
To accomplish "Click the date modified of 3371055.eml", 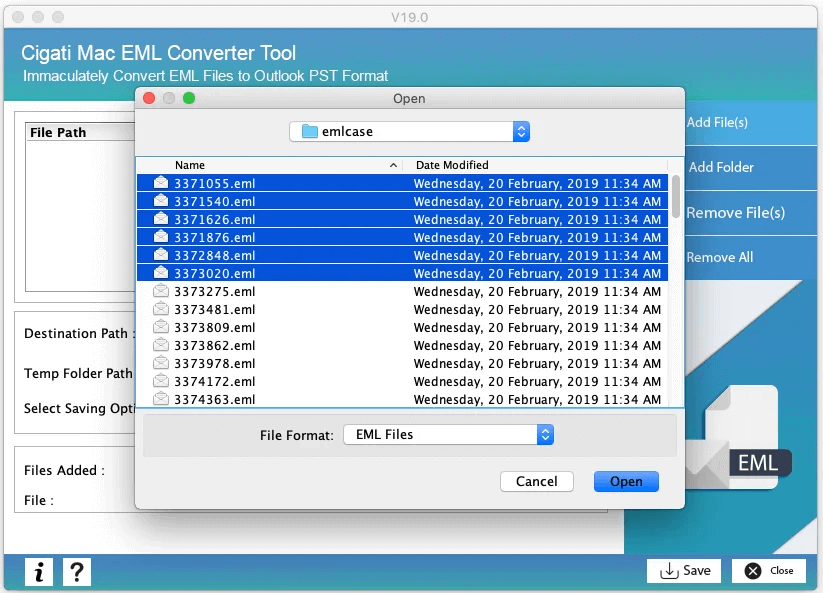I will tap(537, 184).
